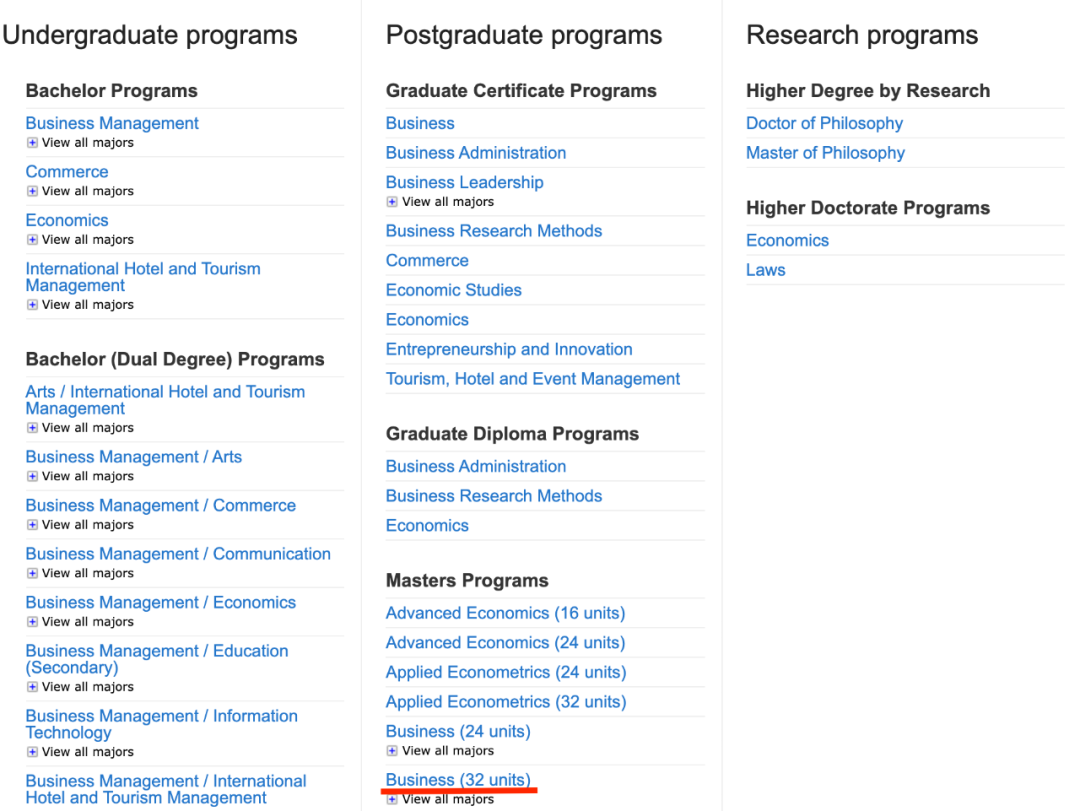Image resolution: width=1080 pixels, height=811 pixels.
Task: Click plus icon under Business Management / Commerce
Action: (32, 525)
